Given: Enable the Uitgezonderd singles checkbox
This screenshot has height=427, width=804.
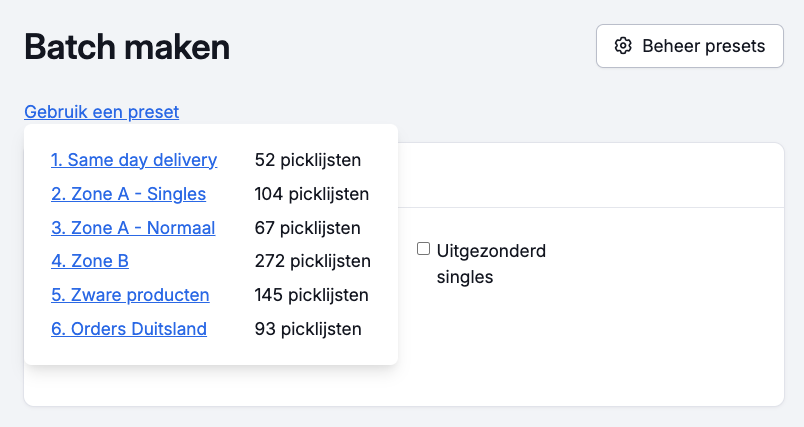Looking at the screenshot, I should pyautogui.click(x=424, y=249).
